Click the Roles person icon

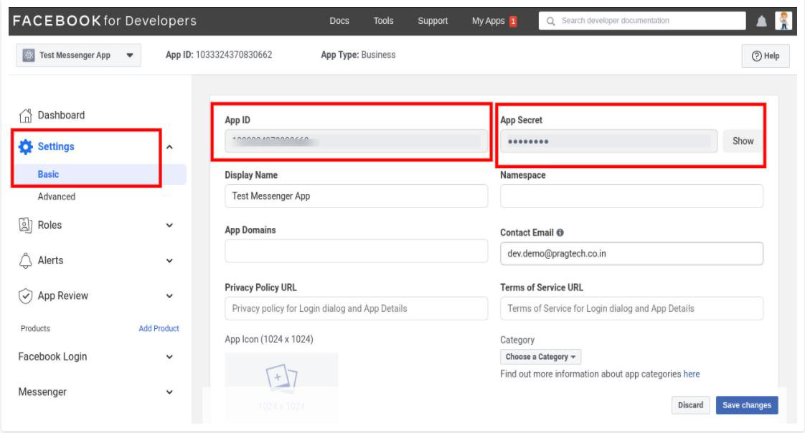25,225
